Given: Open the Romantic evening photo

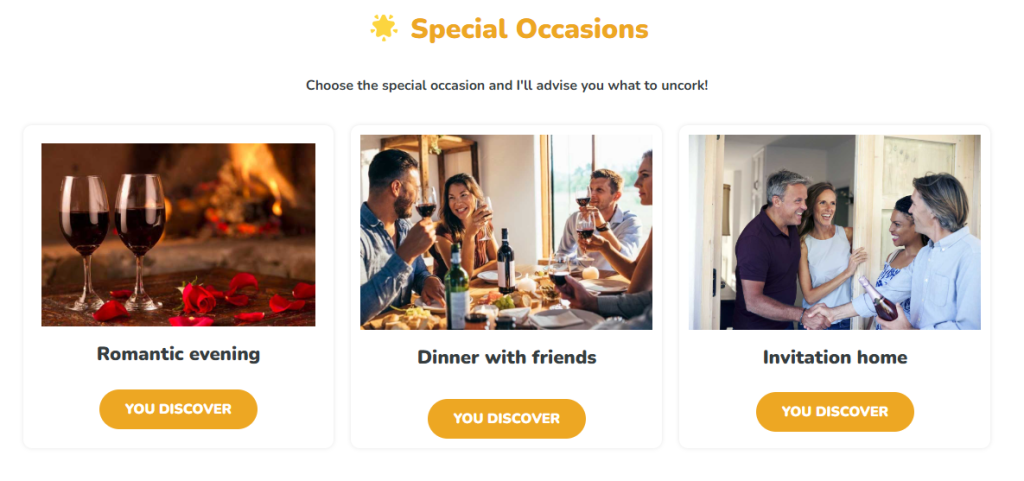Looking at the screenshot, I should pyautogui.click(x=178, y=234).
